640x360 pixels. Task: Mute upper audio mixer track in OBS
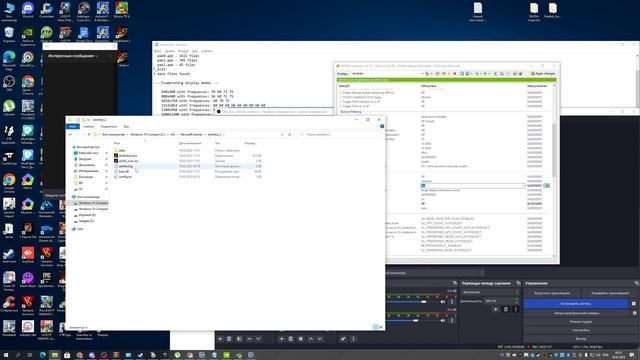coord(443,302)
